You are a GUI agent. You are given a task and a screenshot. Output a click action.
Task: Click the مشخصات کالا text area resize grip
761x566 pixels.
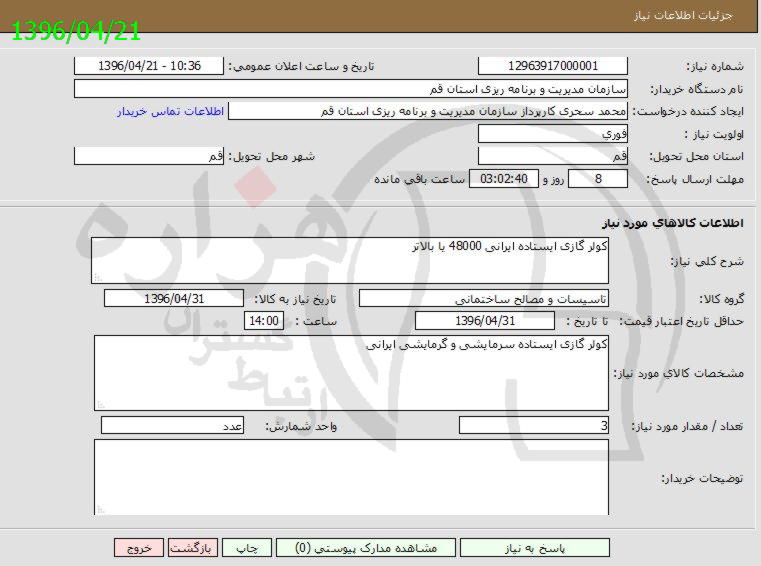[x=101, y=404]
